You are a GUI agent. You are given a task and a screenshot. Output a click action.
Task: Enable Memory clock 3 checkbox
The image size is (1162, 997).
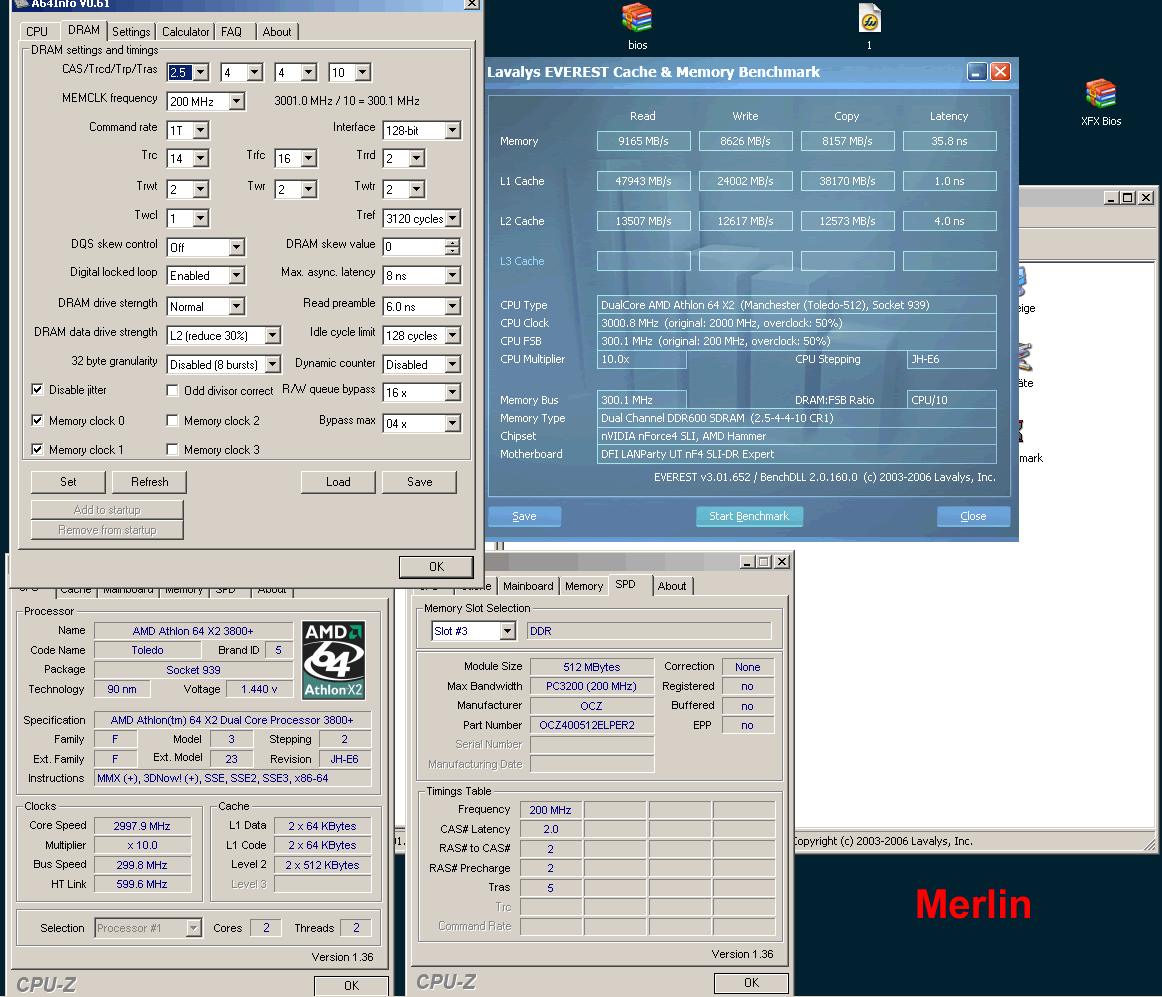tap(172, 449)
